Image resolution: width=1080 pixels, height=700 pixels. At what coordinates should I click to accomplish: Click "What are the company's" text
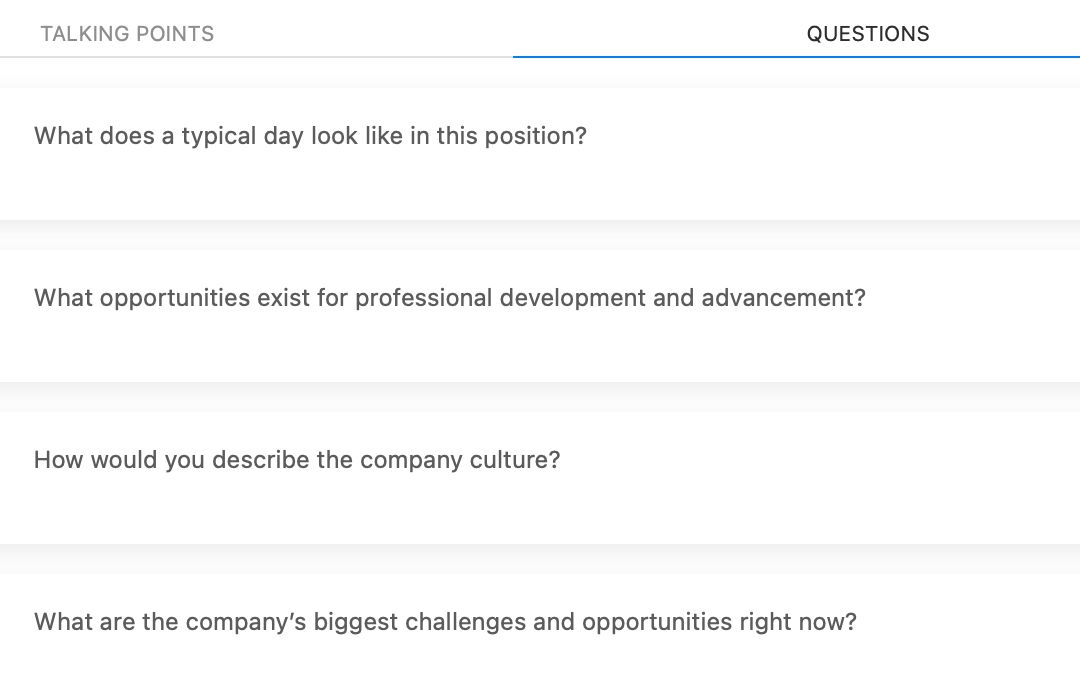tap(171, 622)
